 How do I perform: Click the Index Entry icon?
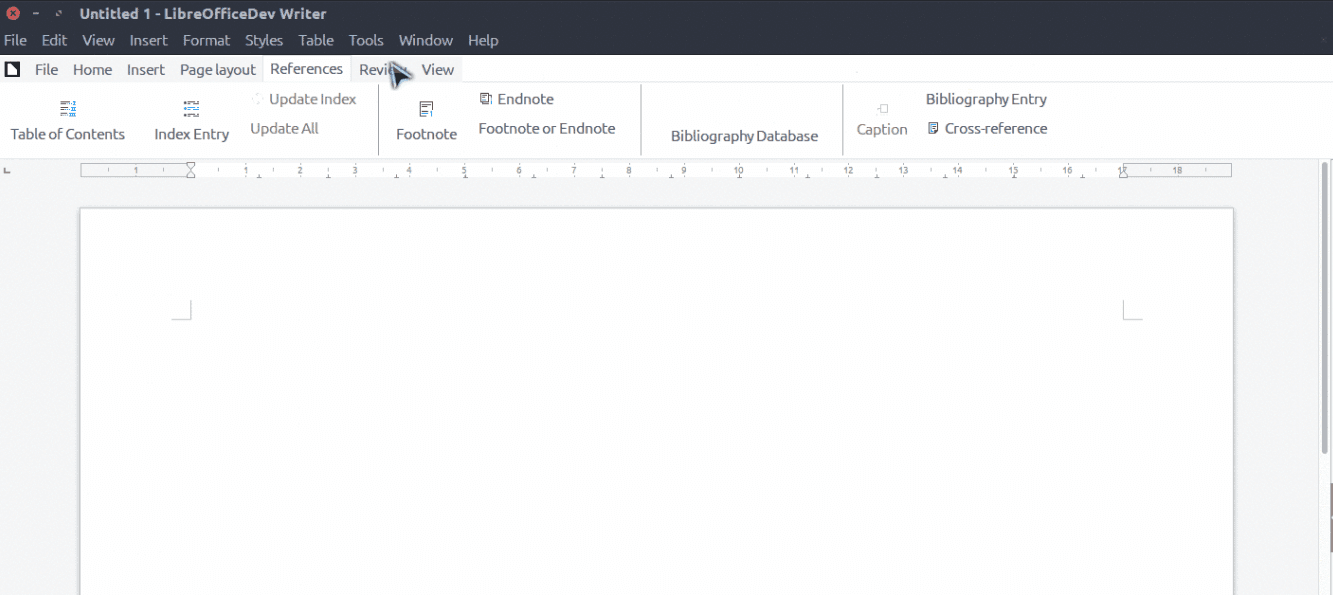[x=191, y=108]
